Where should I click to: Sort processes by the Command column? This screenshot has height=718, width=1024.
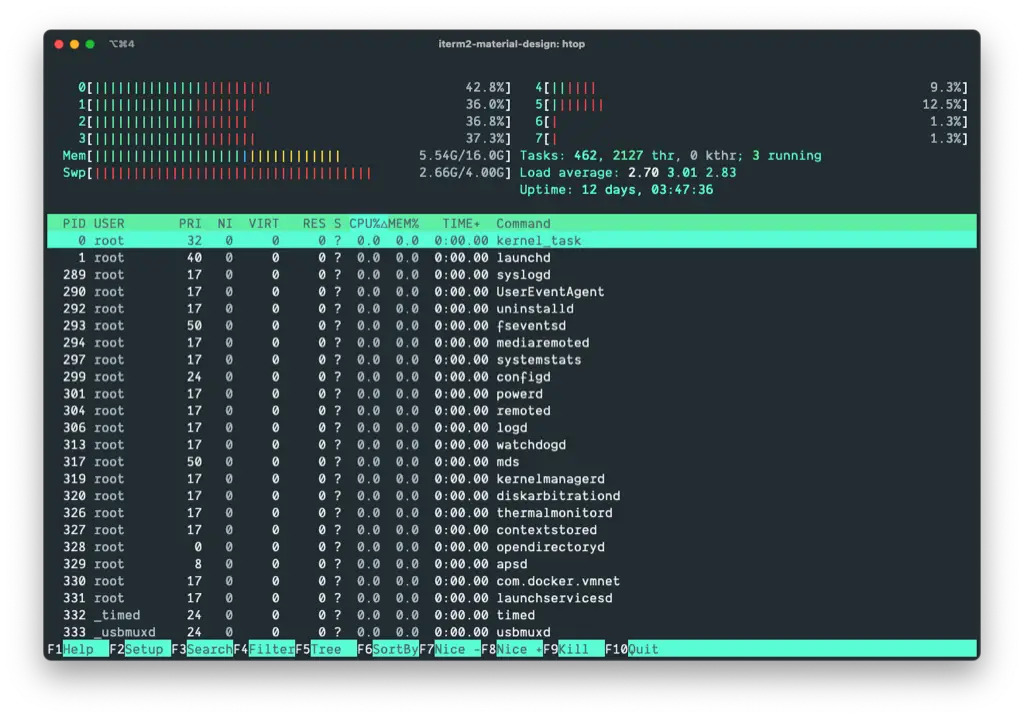point(523,223)
